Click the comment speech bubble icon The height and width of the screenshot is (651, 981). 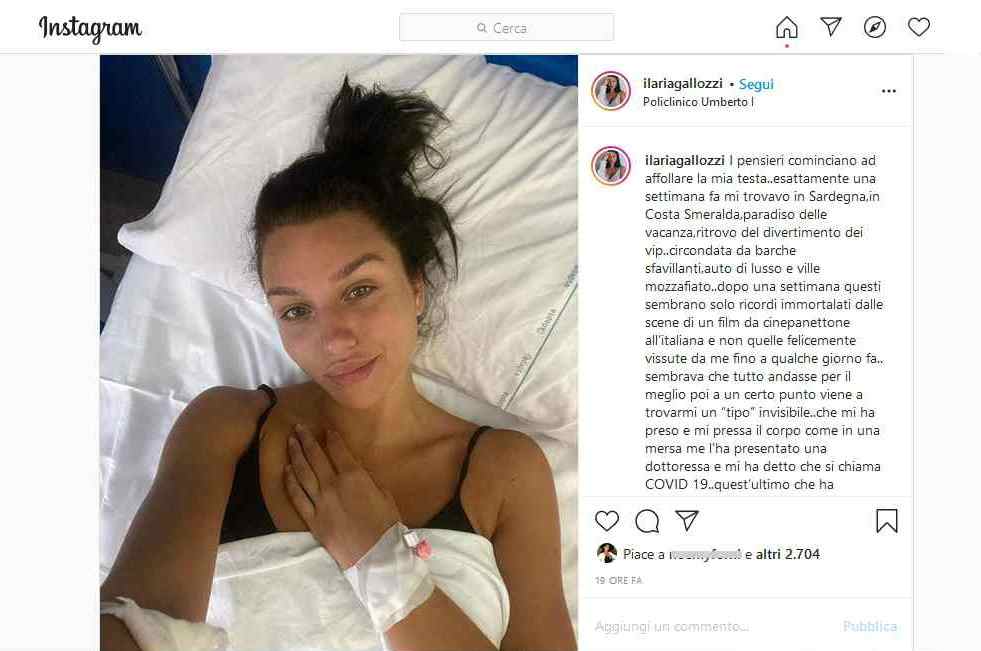(647, 520)
